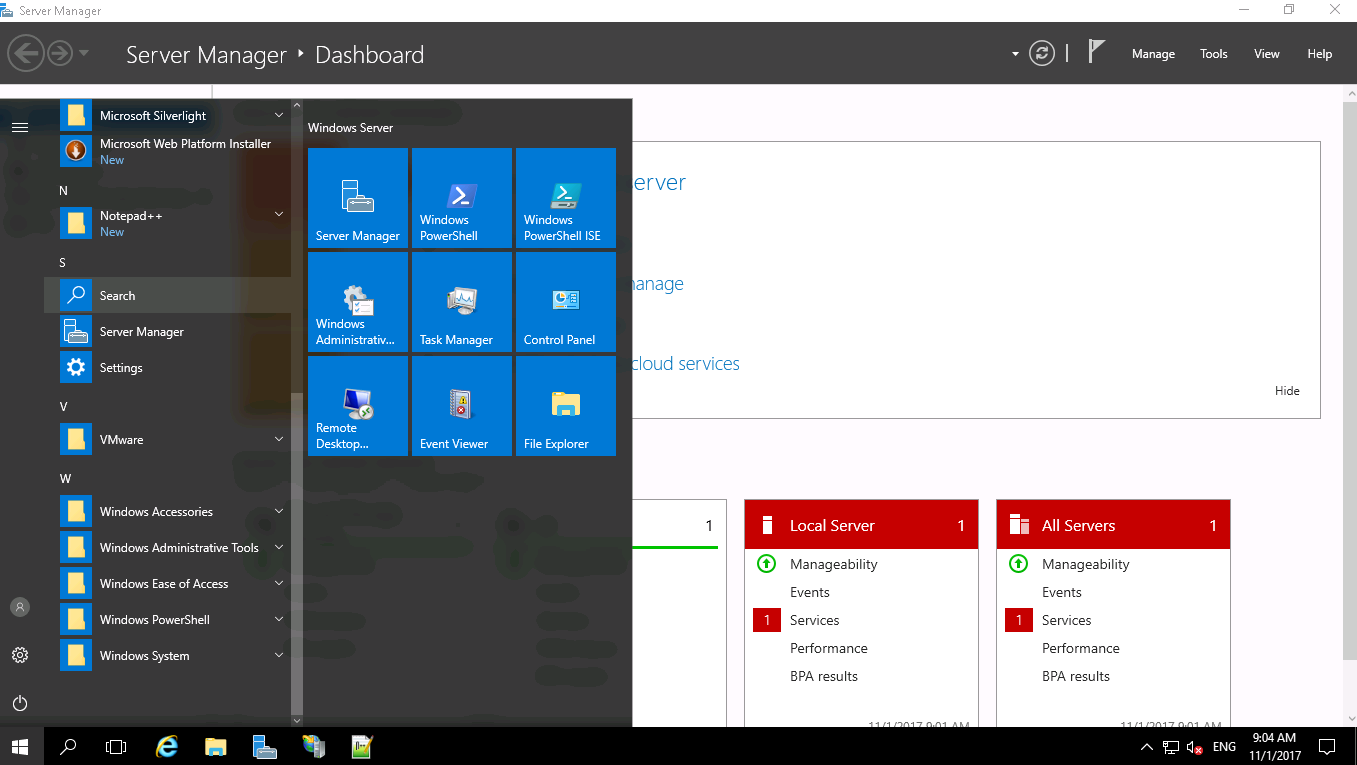1357x765 pixels.
Task: Open Internet Explorer from the taskbar
Action: 167,746
